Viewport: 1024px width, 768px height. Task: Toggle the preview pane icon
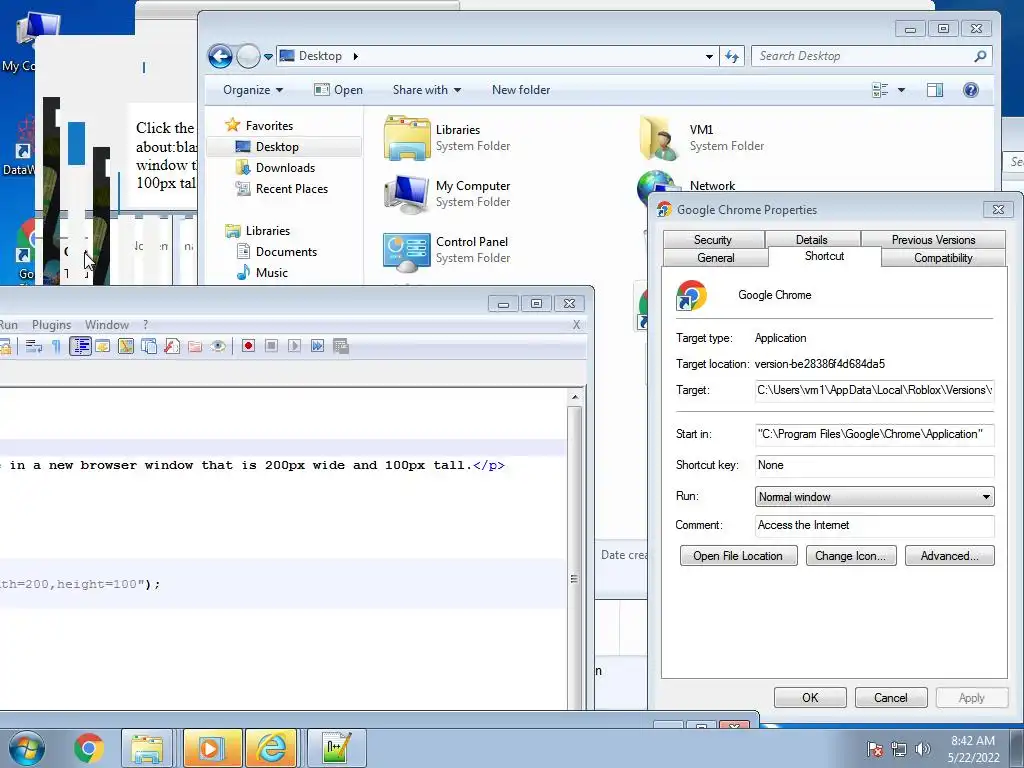(x=935, y=90)
